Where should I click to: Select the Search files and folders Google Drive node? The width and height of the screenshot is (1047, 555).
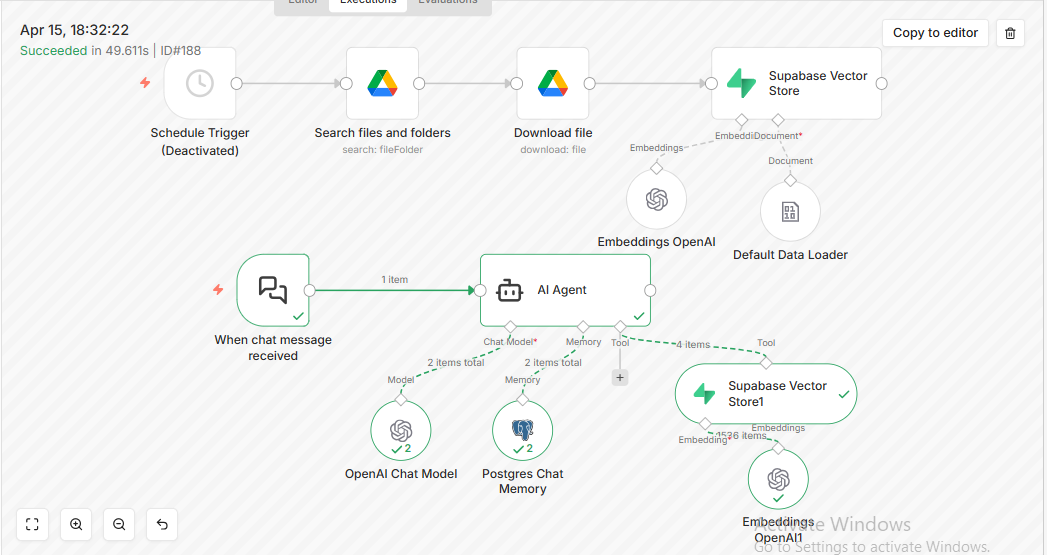[383, 83]
